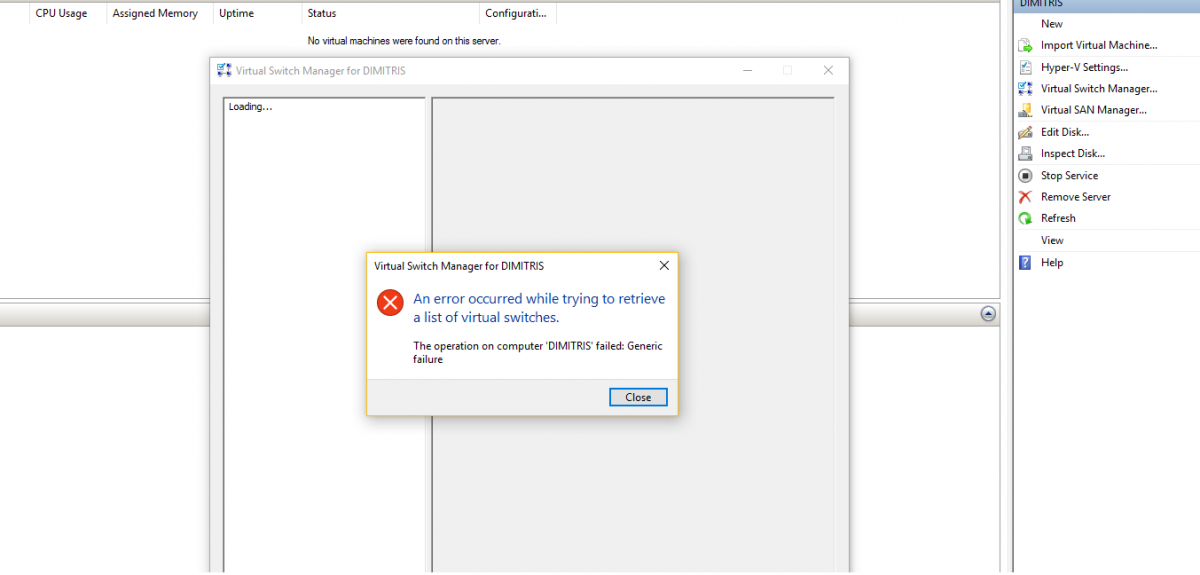
Task: Click the Hyper-V Settings icon
Action: tap(1024, 67)
